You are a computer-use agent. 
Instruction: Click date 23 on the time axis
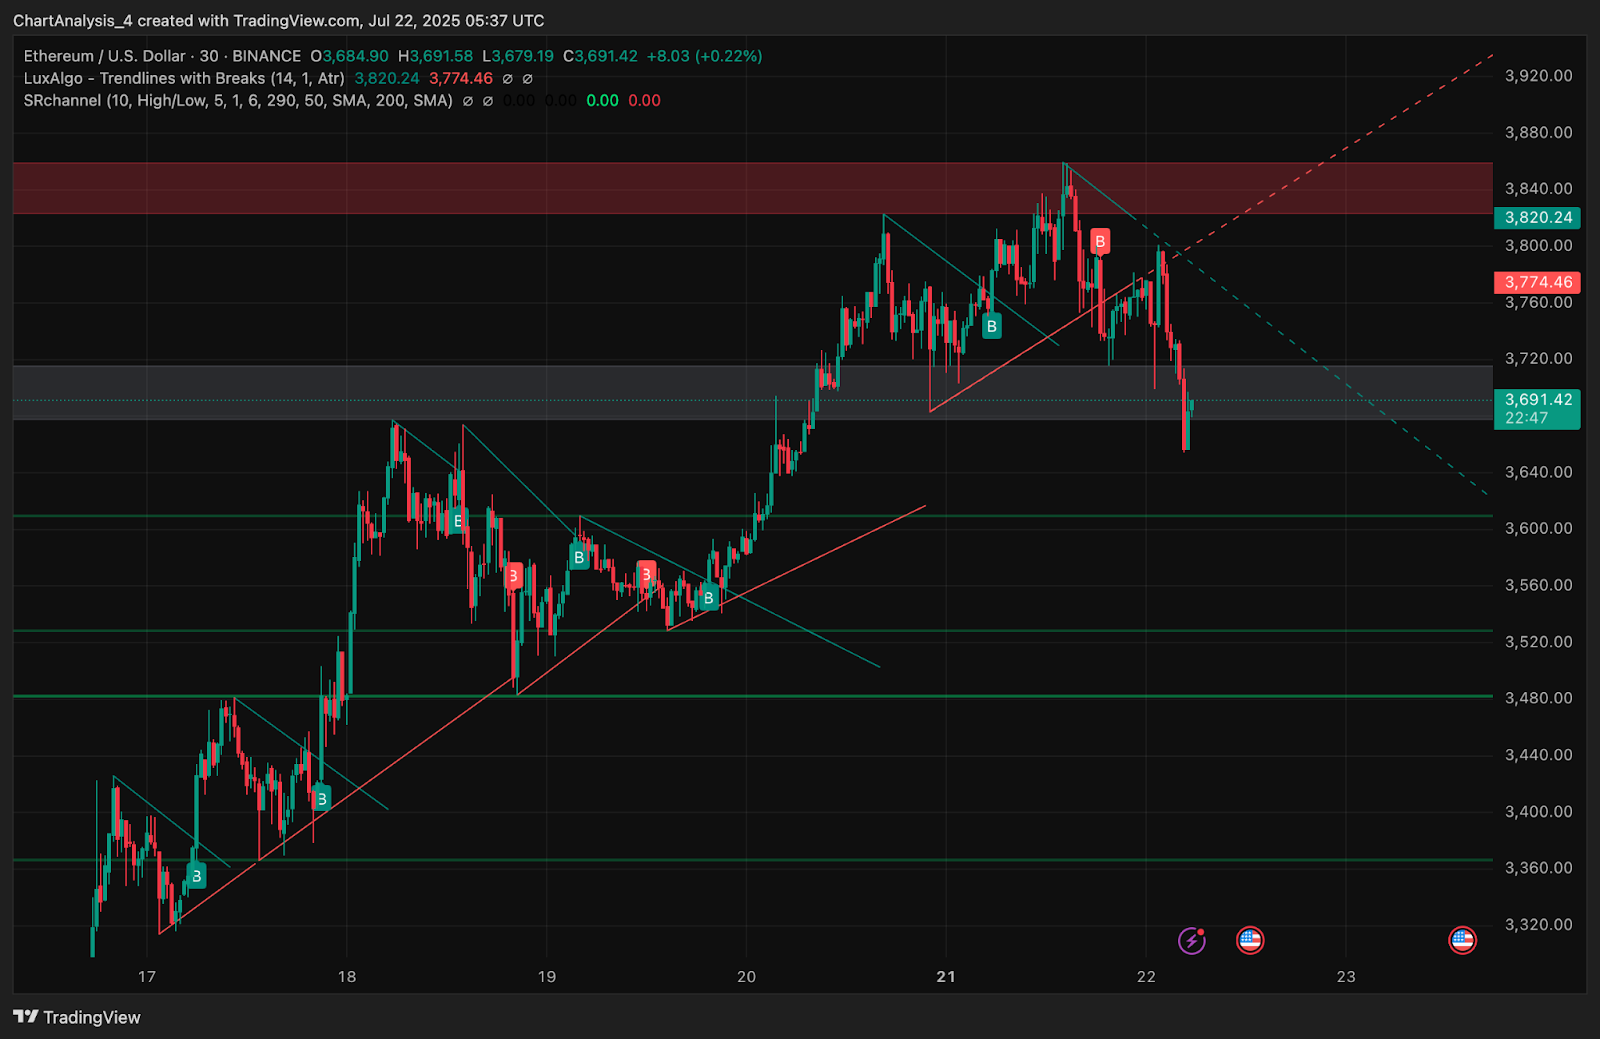point(1346,977)
